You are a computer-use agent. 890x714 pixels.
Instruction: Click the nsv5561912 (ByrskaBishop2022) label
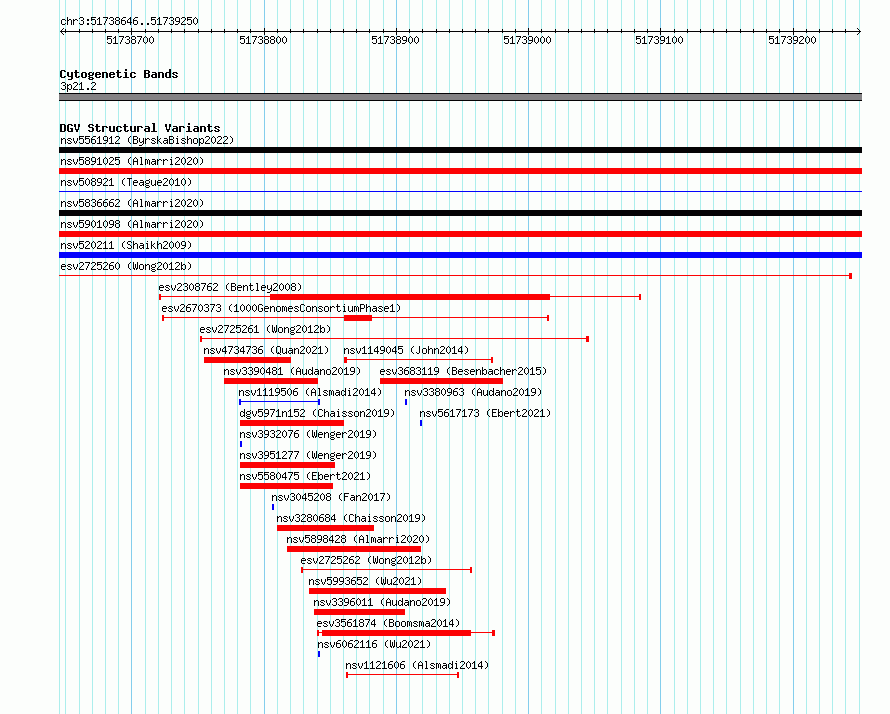(x=147, y=140)
